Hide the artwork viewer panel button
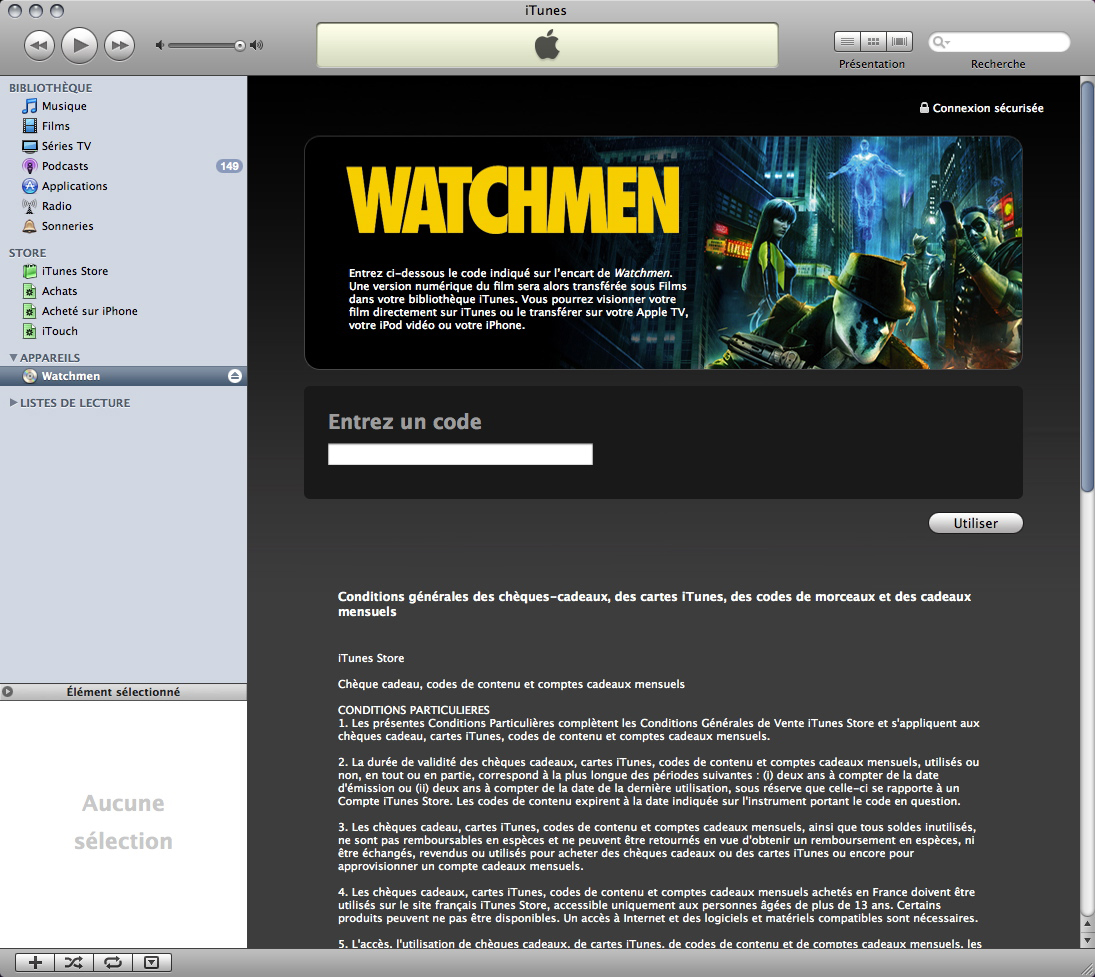Screen dimensions: 1095x977 click(152, 962)
